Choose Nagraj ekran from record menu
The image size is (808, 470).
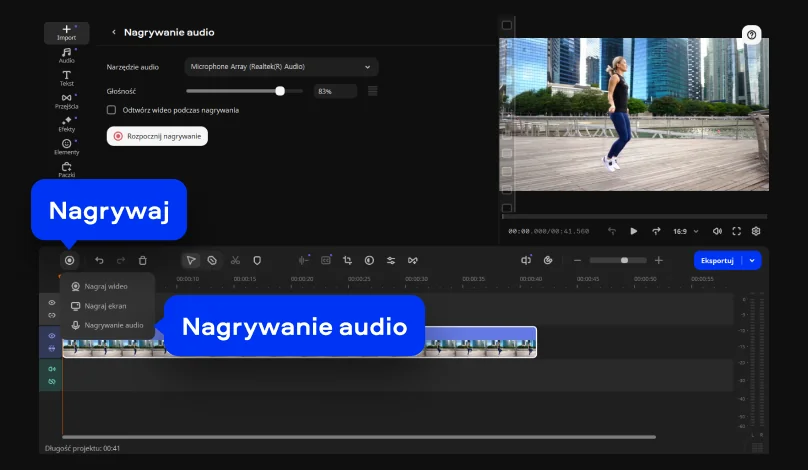pyautogui.click(x=105, y=306)
